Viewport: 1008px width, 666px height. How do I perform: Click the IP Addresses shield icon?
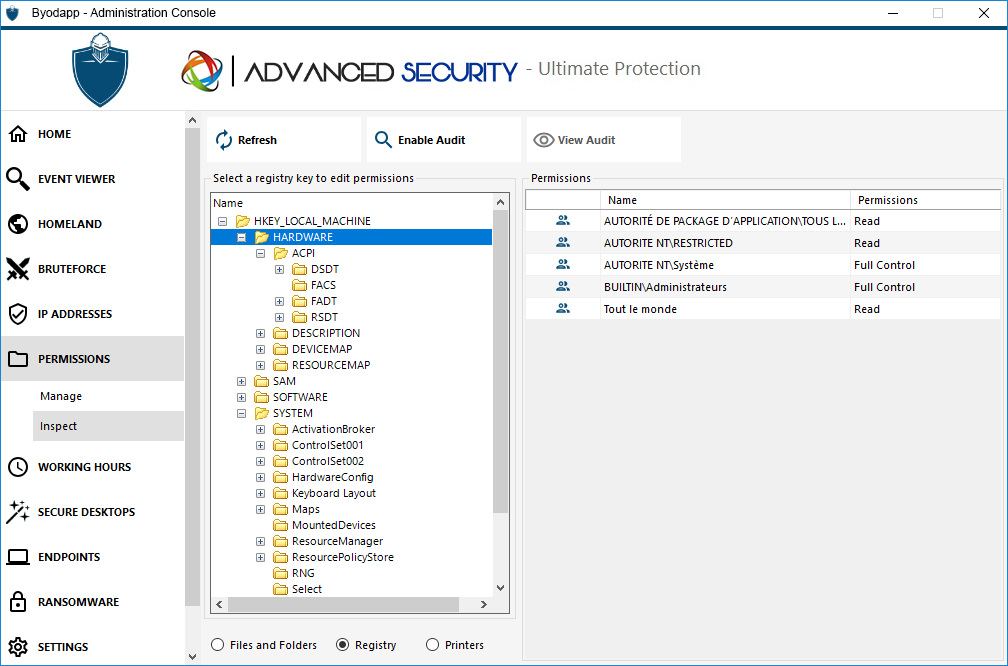pyautogui.click(x=18, y=314)
